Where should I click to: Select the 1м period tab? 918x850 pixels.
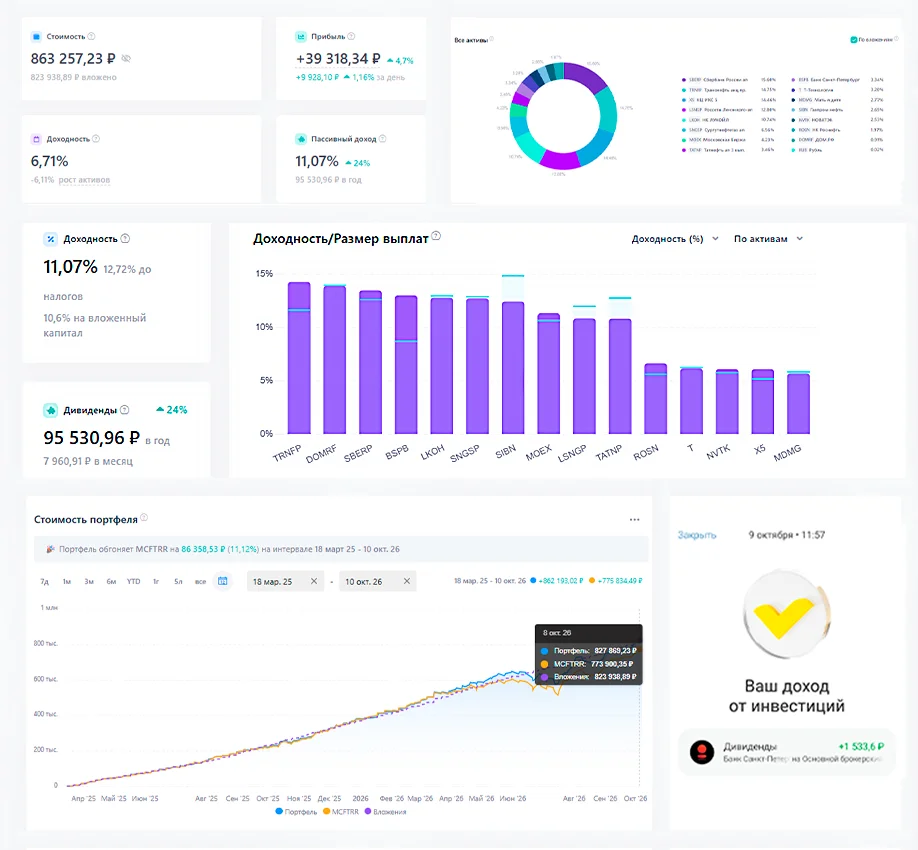67,581
